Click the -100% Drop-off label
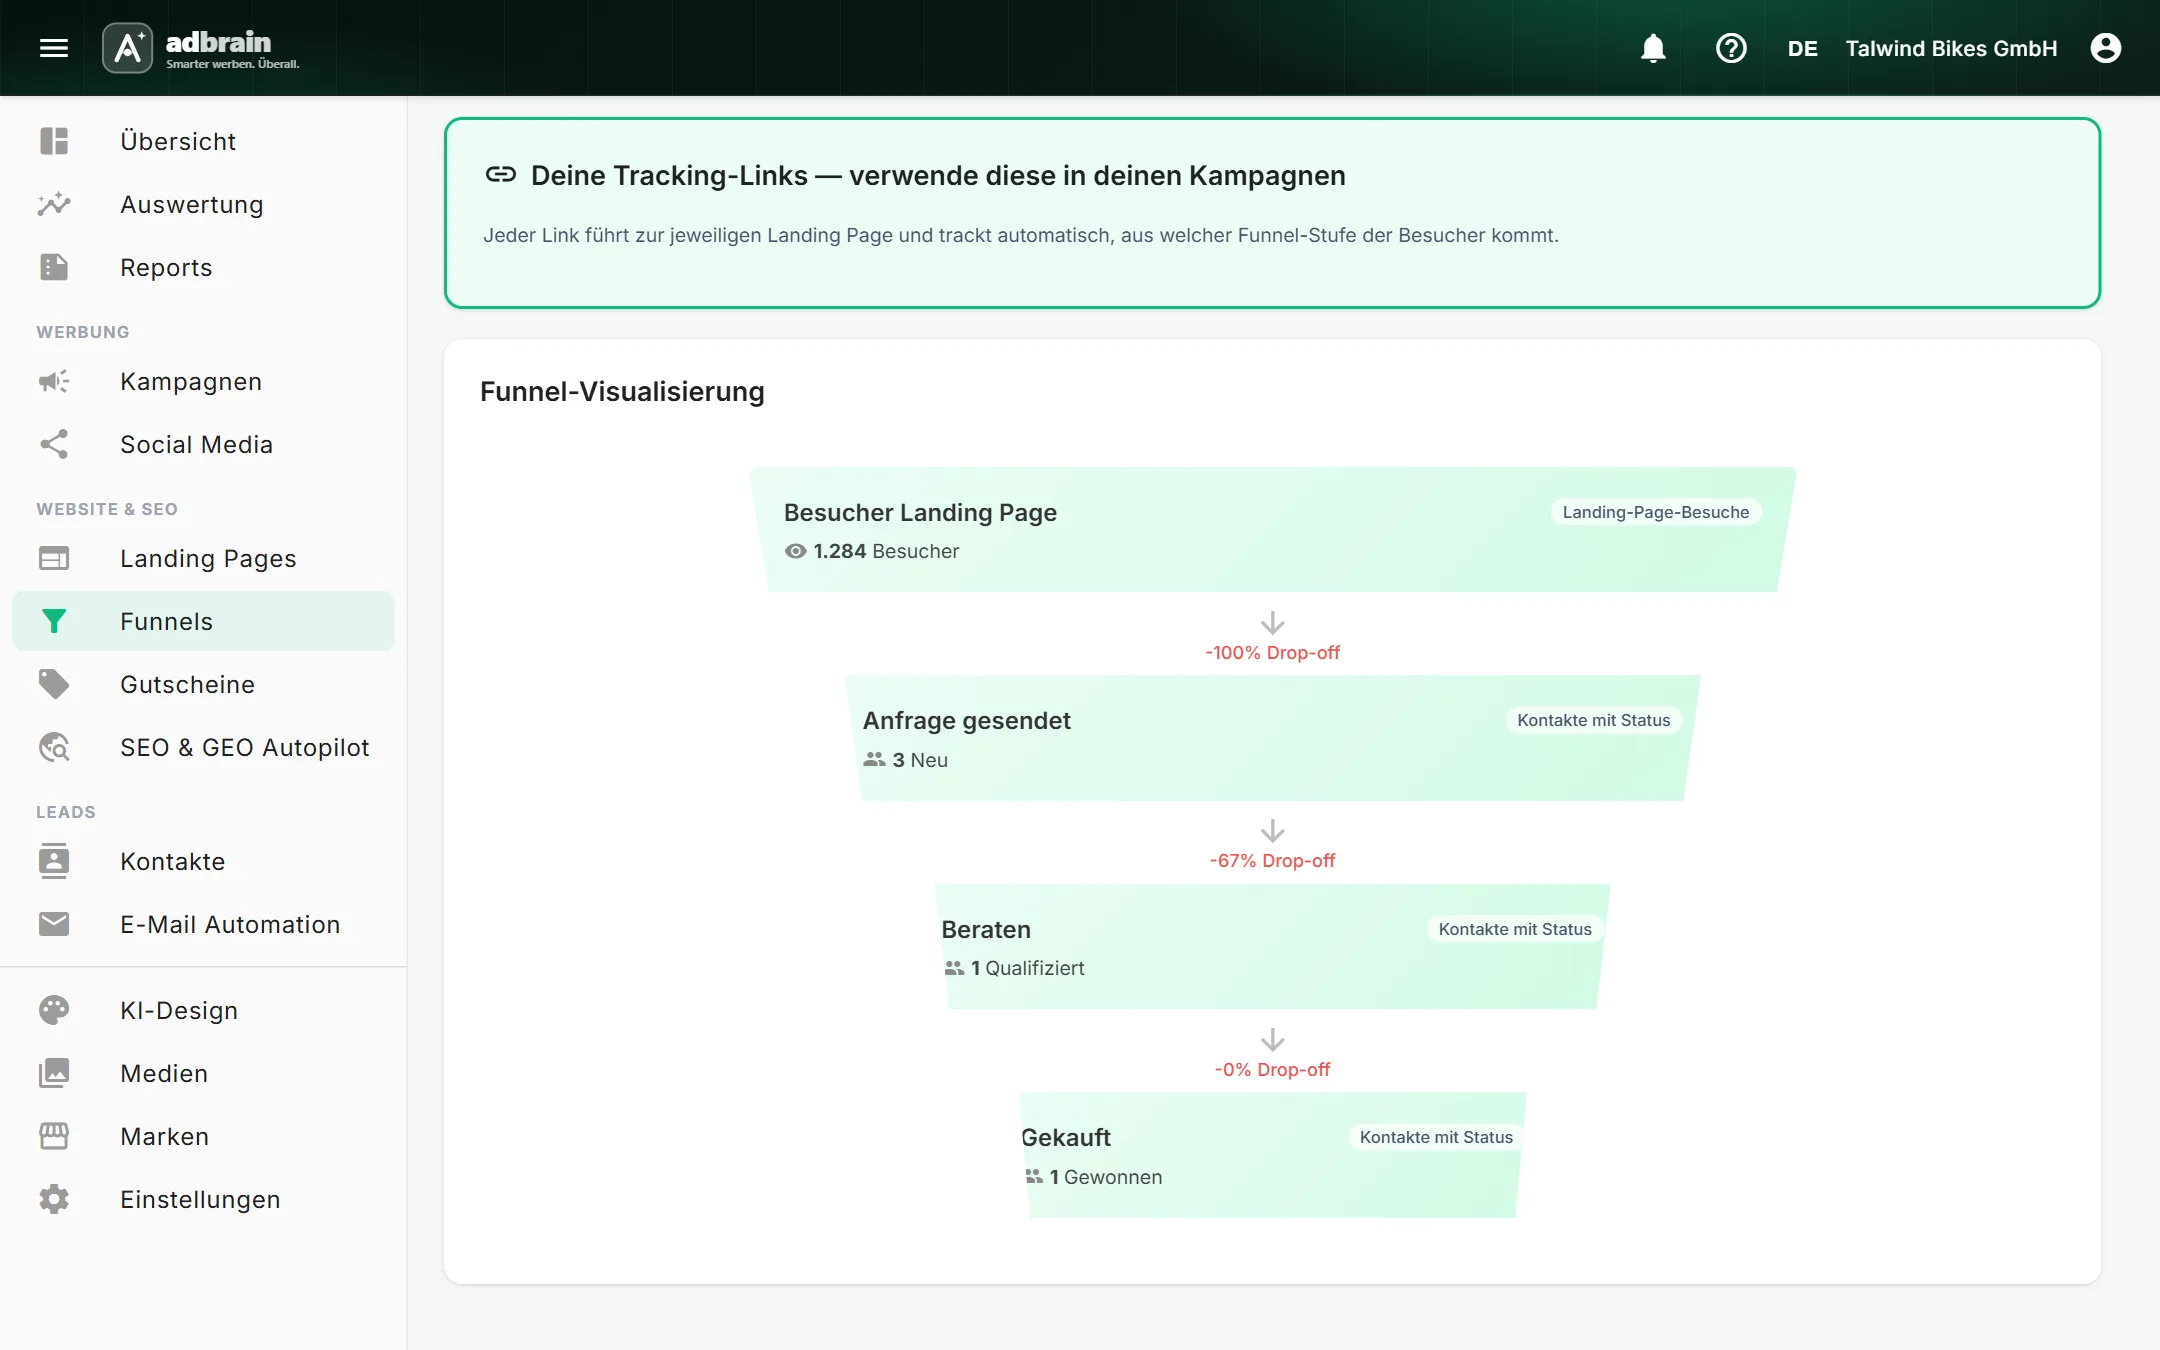The height and width of the screenshot is (1350, 2160). tap(1272, 652)
